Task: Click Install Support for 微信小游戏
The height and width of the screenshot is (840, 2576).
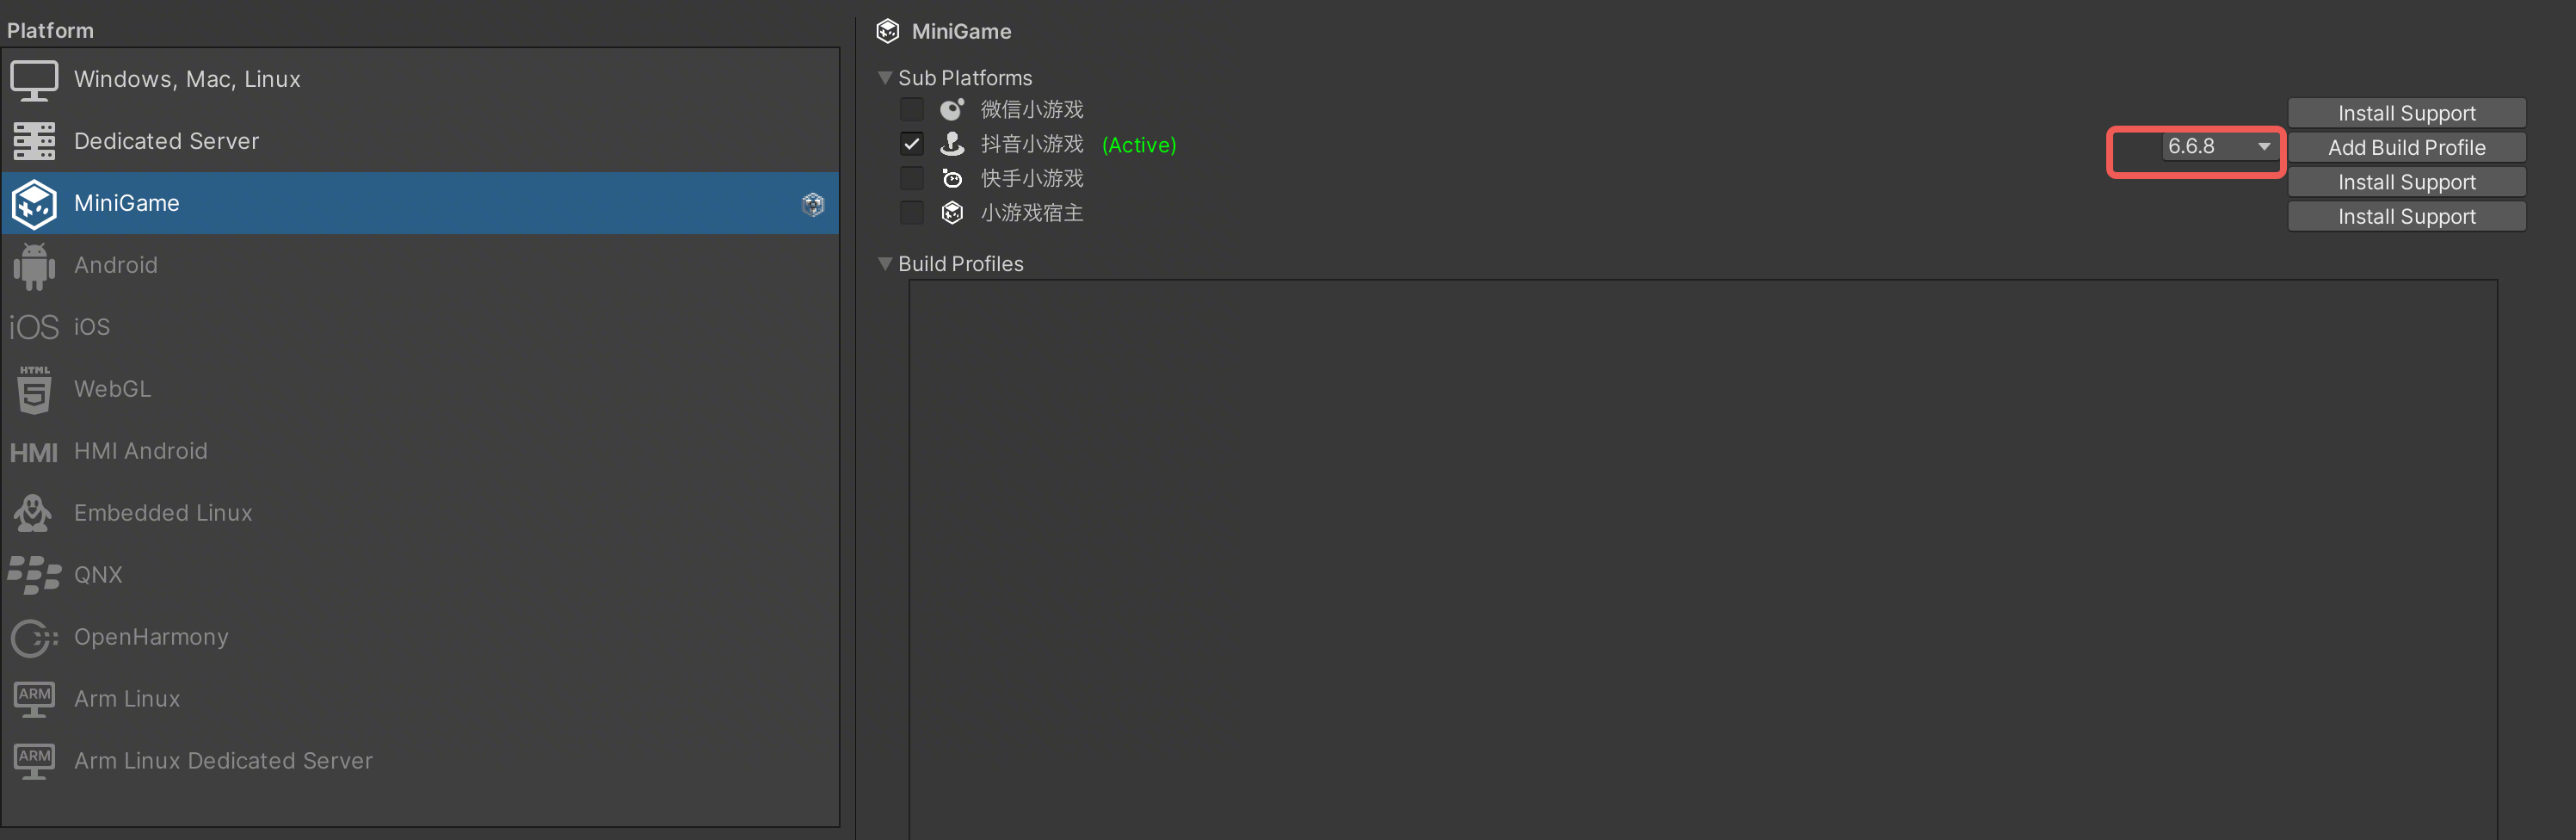Action: [x=2405, y=113]
